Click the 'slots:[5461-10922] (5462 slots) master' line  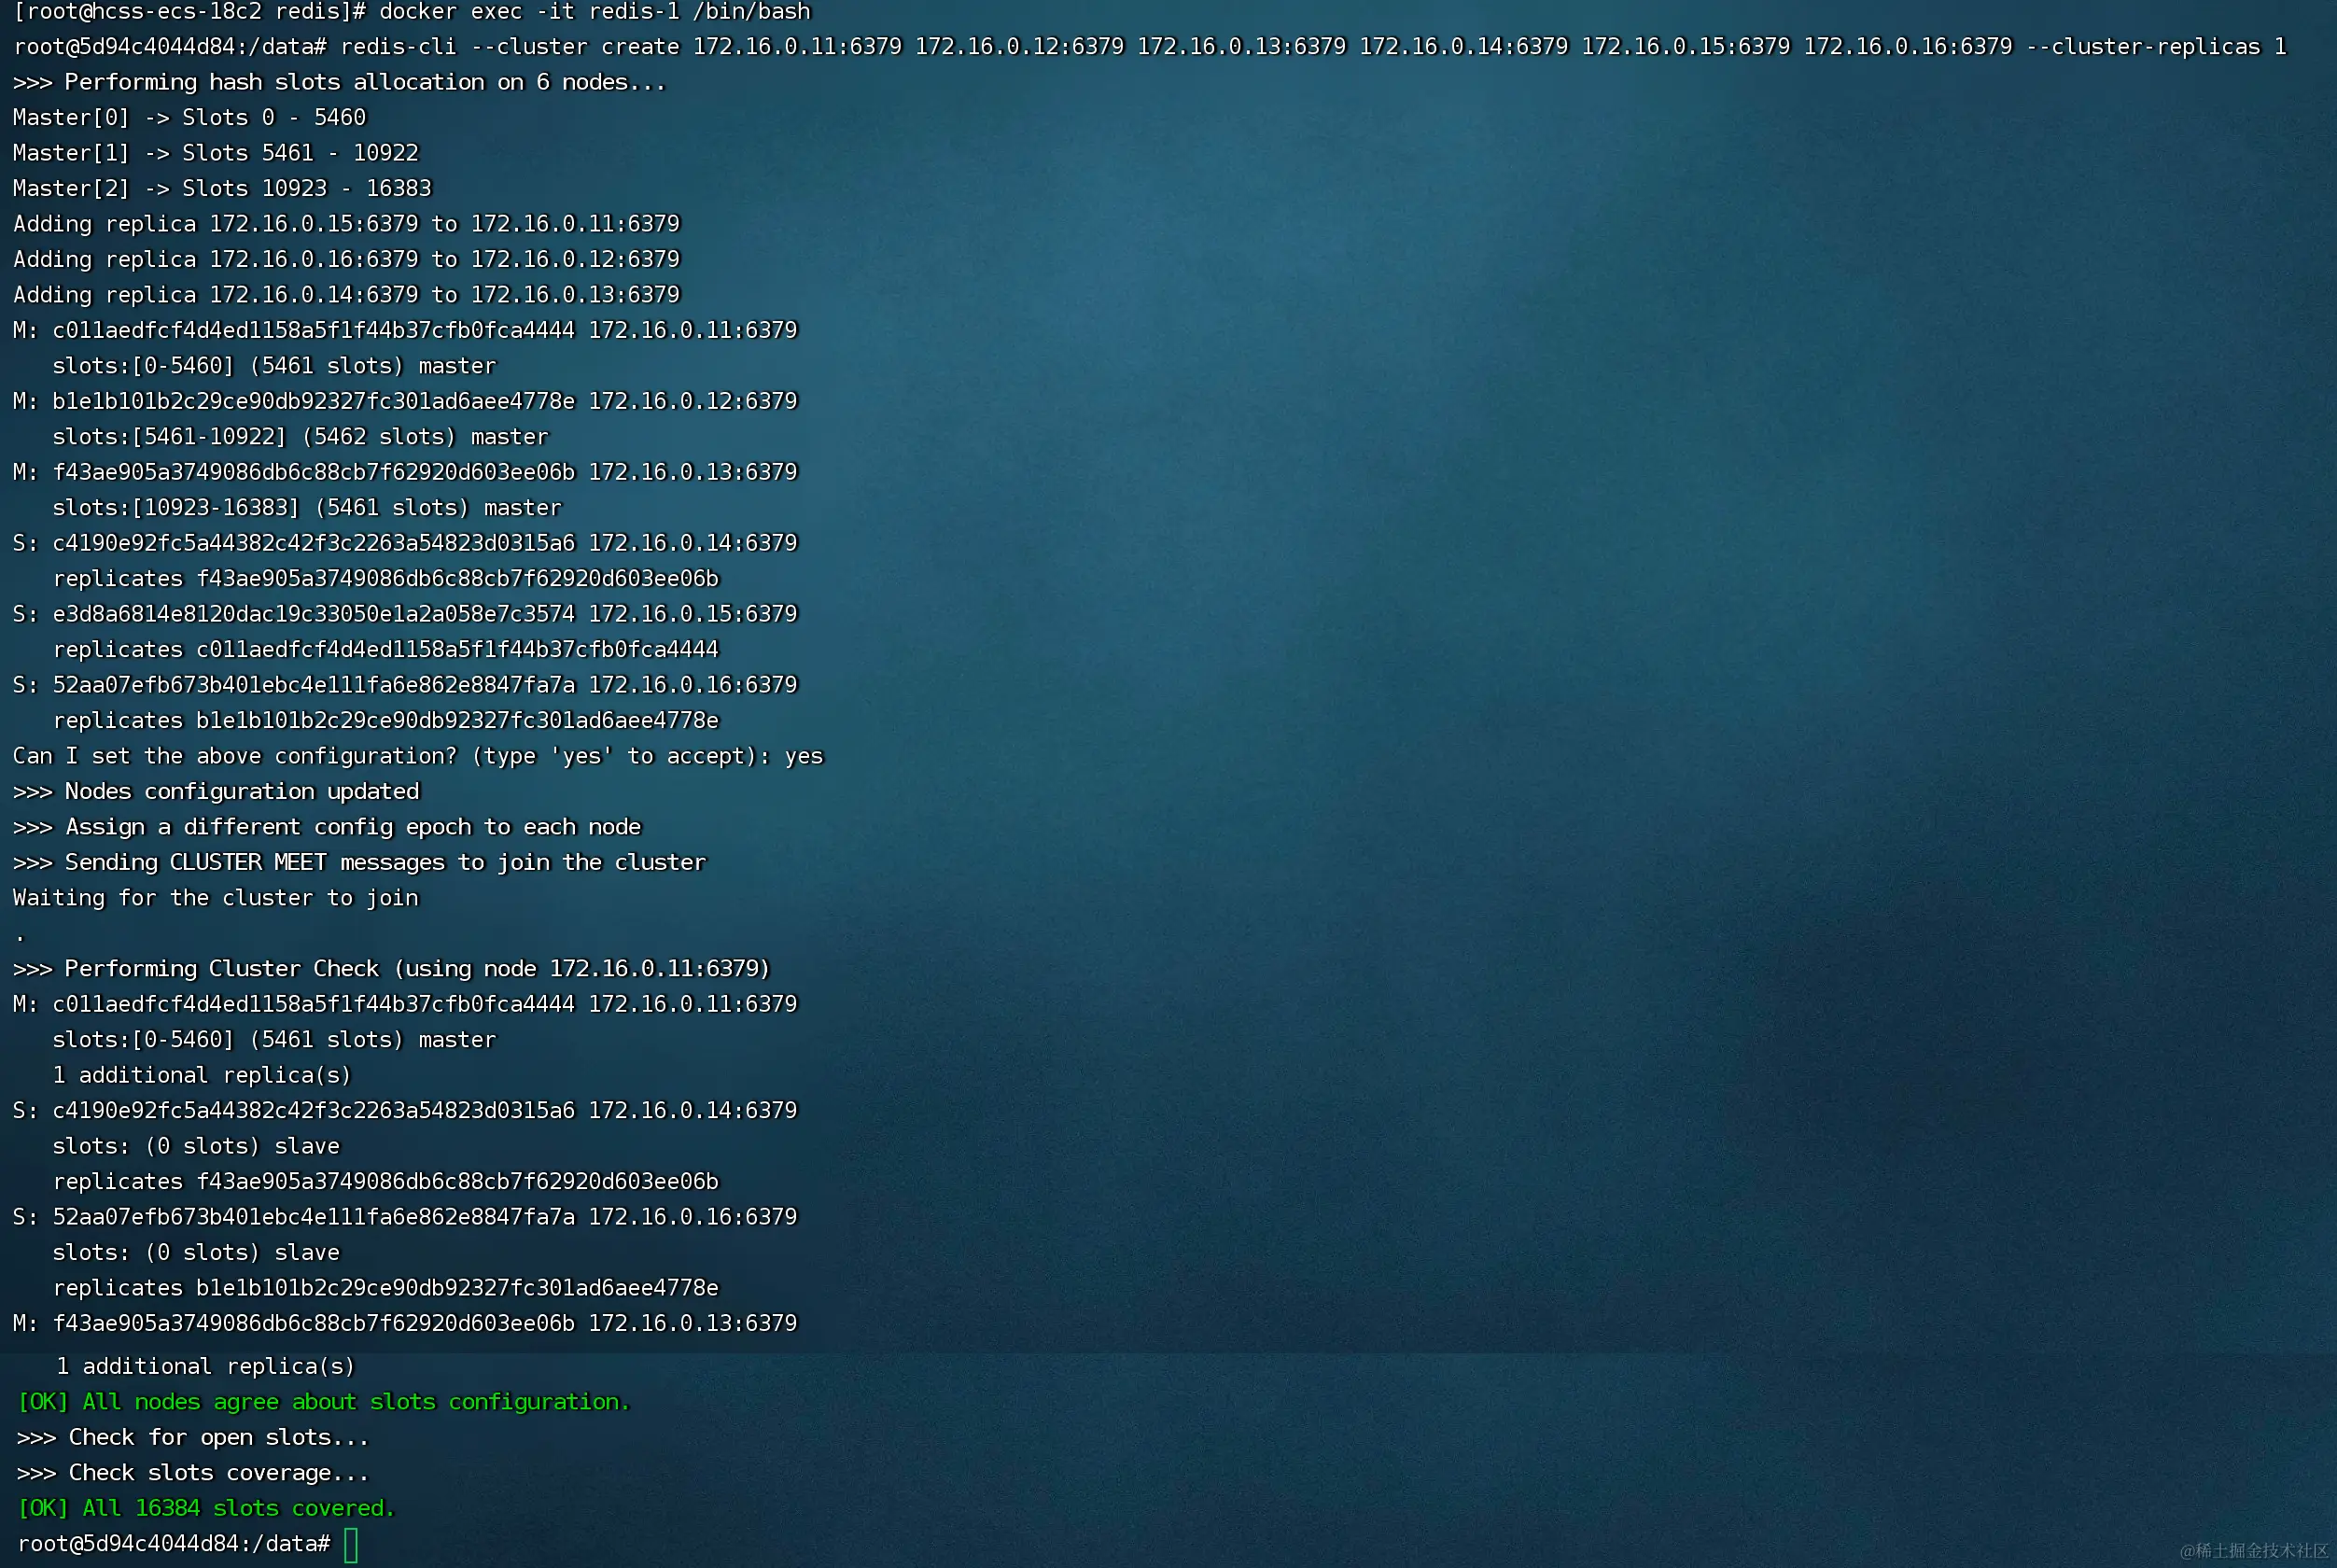[300, 437]
